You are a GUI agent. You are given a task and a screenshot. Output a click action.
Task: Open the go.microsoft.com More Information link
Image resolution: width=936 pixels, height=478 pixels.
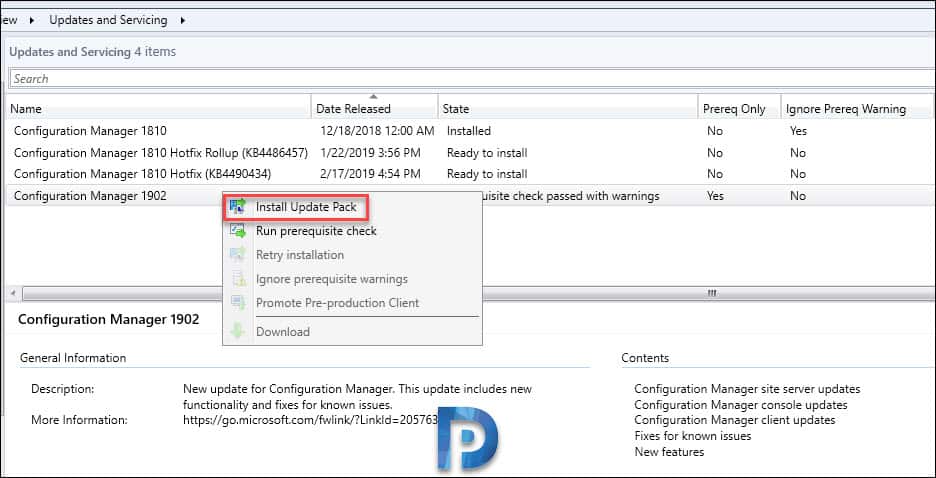[x=311, y=420]
